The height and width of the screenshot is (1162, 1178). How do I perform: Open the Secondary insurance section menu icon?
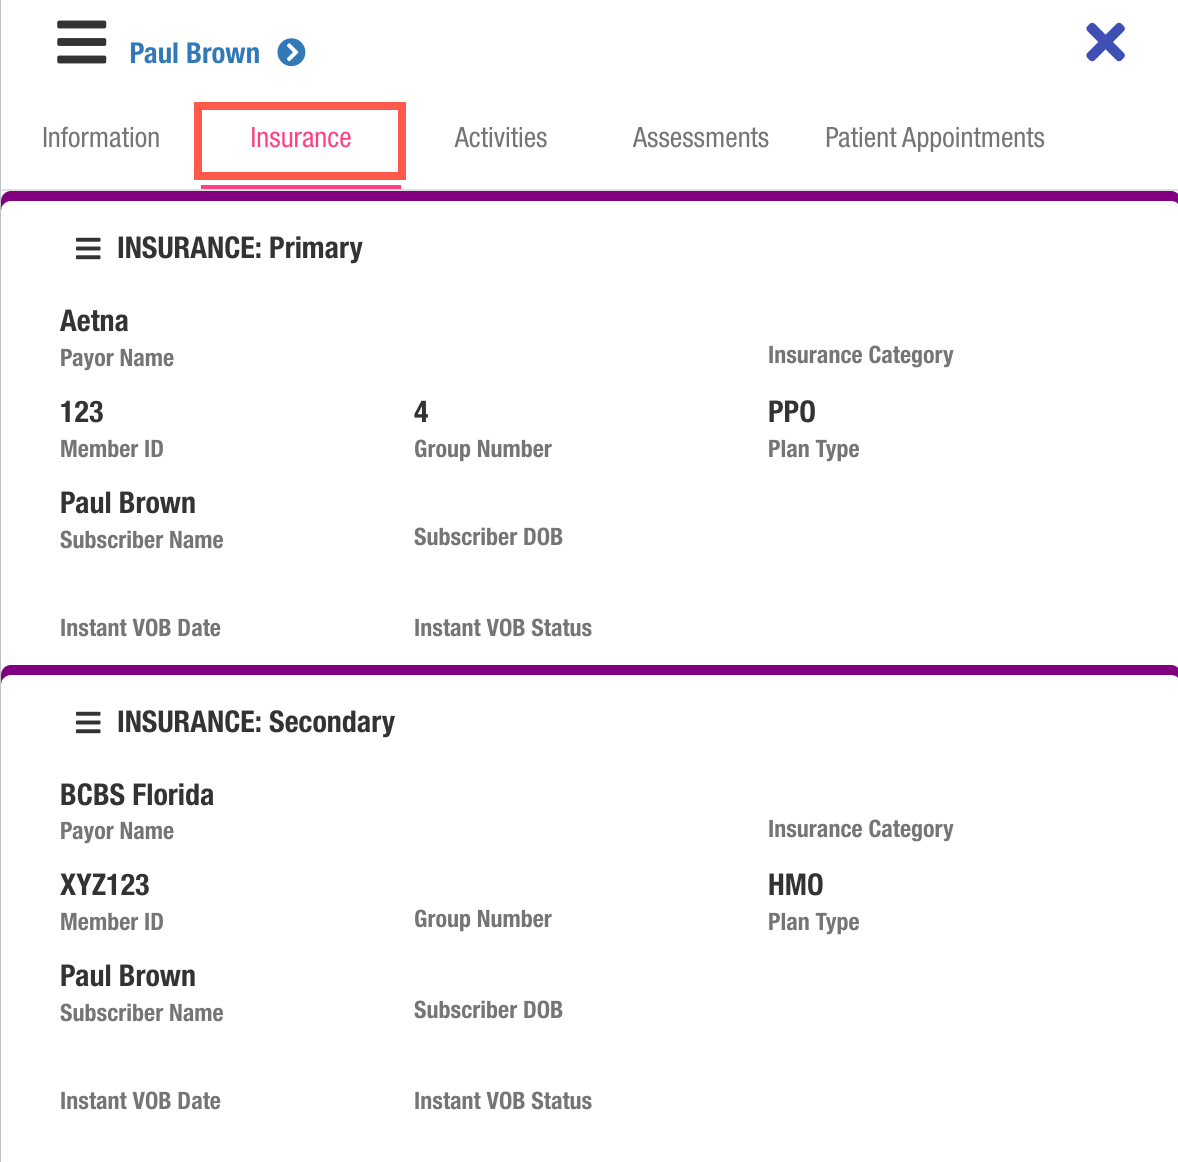click(x=88, y=722)
